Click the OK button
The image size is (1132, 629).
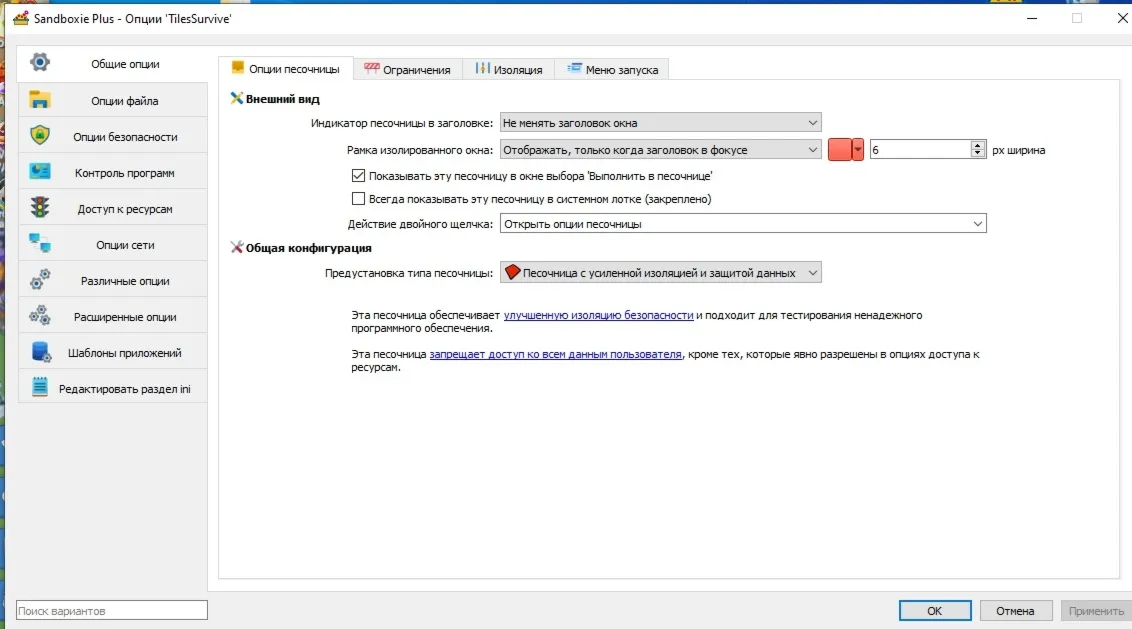(x=935, y=611)
